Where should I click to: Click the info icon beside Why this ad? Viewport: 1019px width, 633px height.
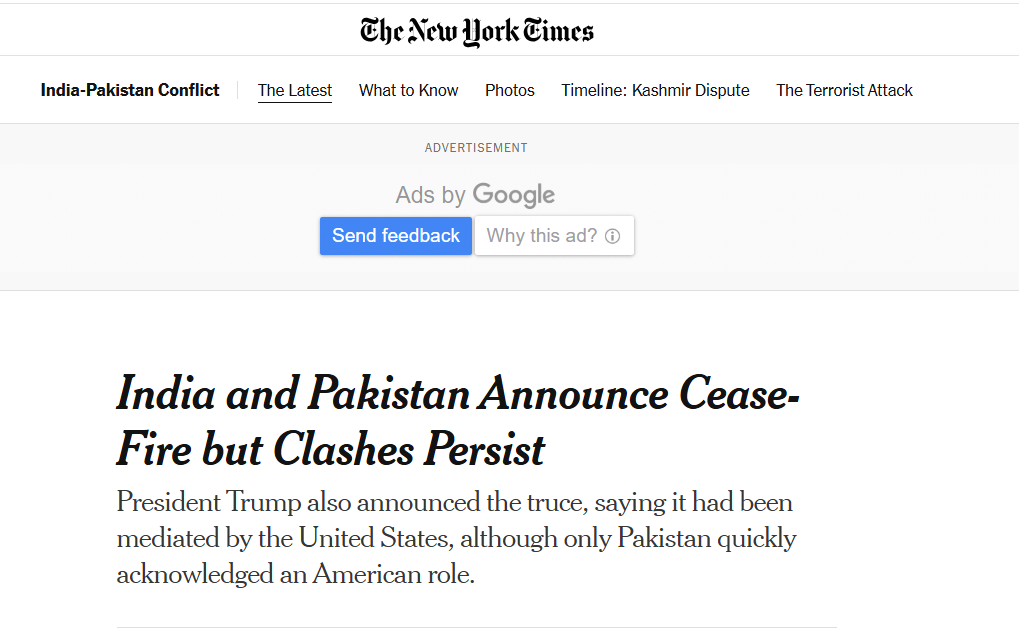[613, 237]
